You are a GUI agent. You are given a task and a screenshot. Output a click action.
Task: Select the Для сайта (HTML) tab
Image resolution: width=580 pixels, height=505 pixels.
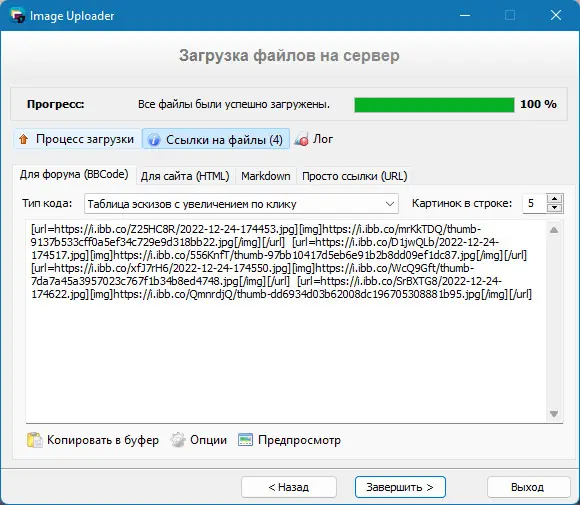point(185,176)
